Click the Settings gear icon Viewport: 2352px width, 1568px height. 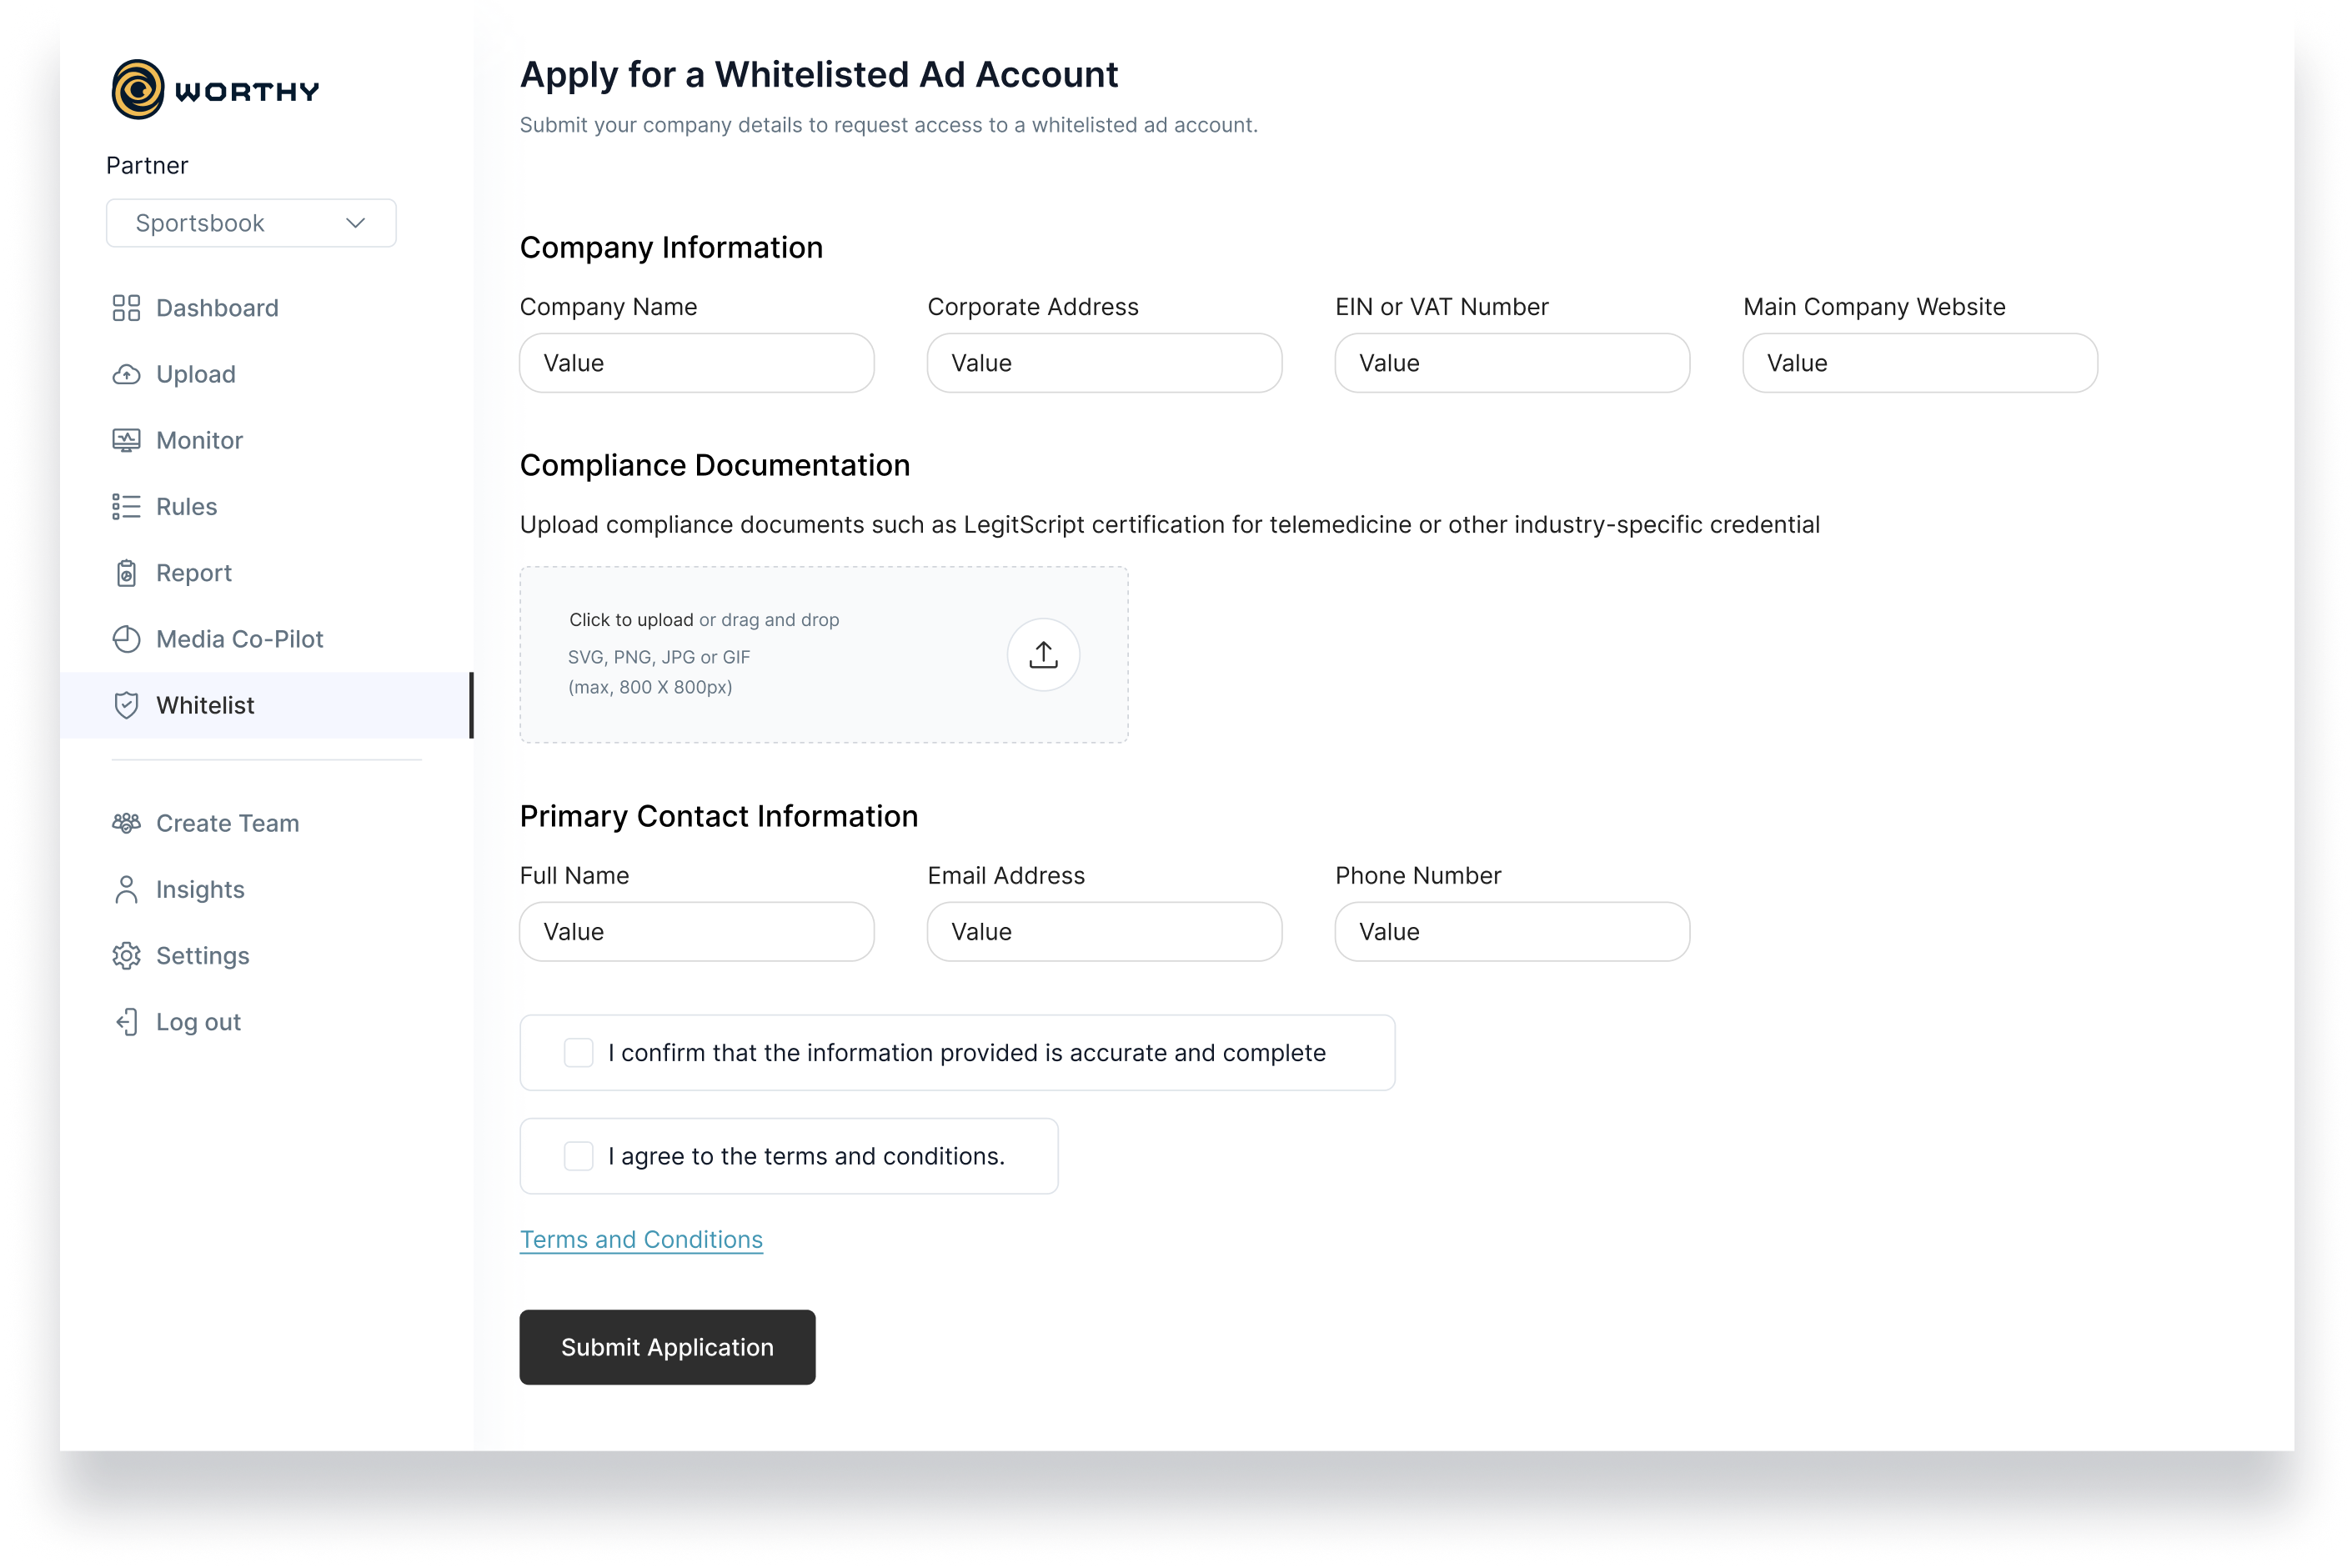click(126, 956)
